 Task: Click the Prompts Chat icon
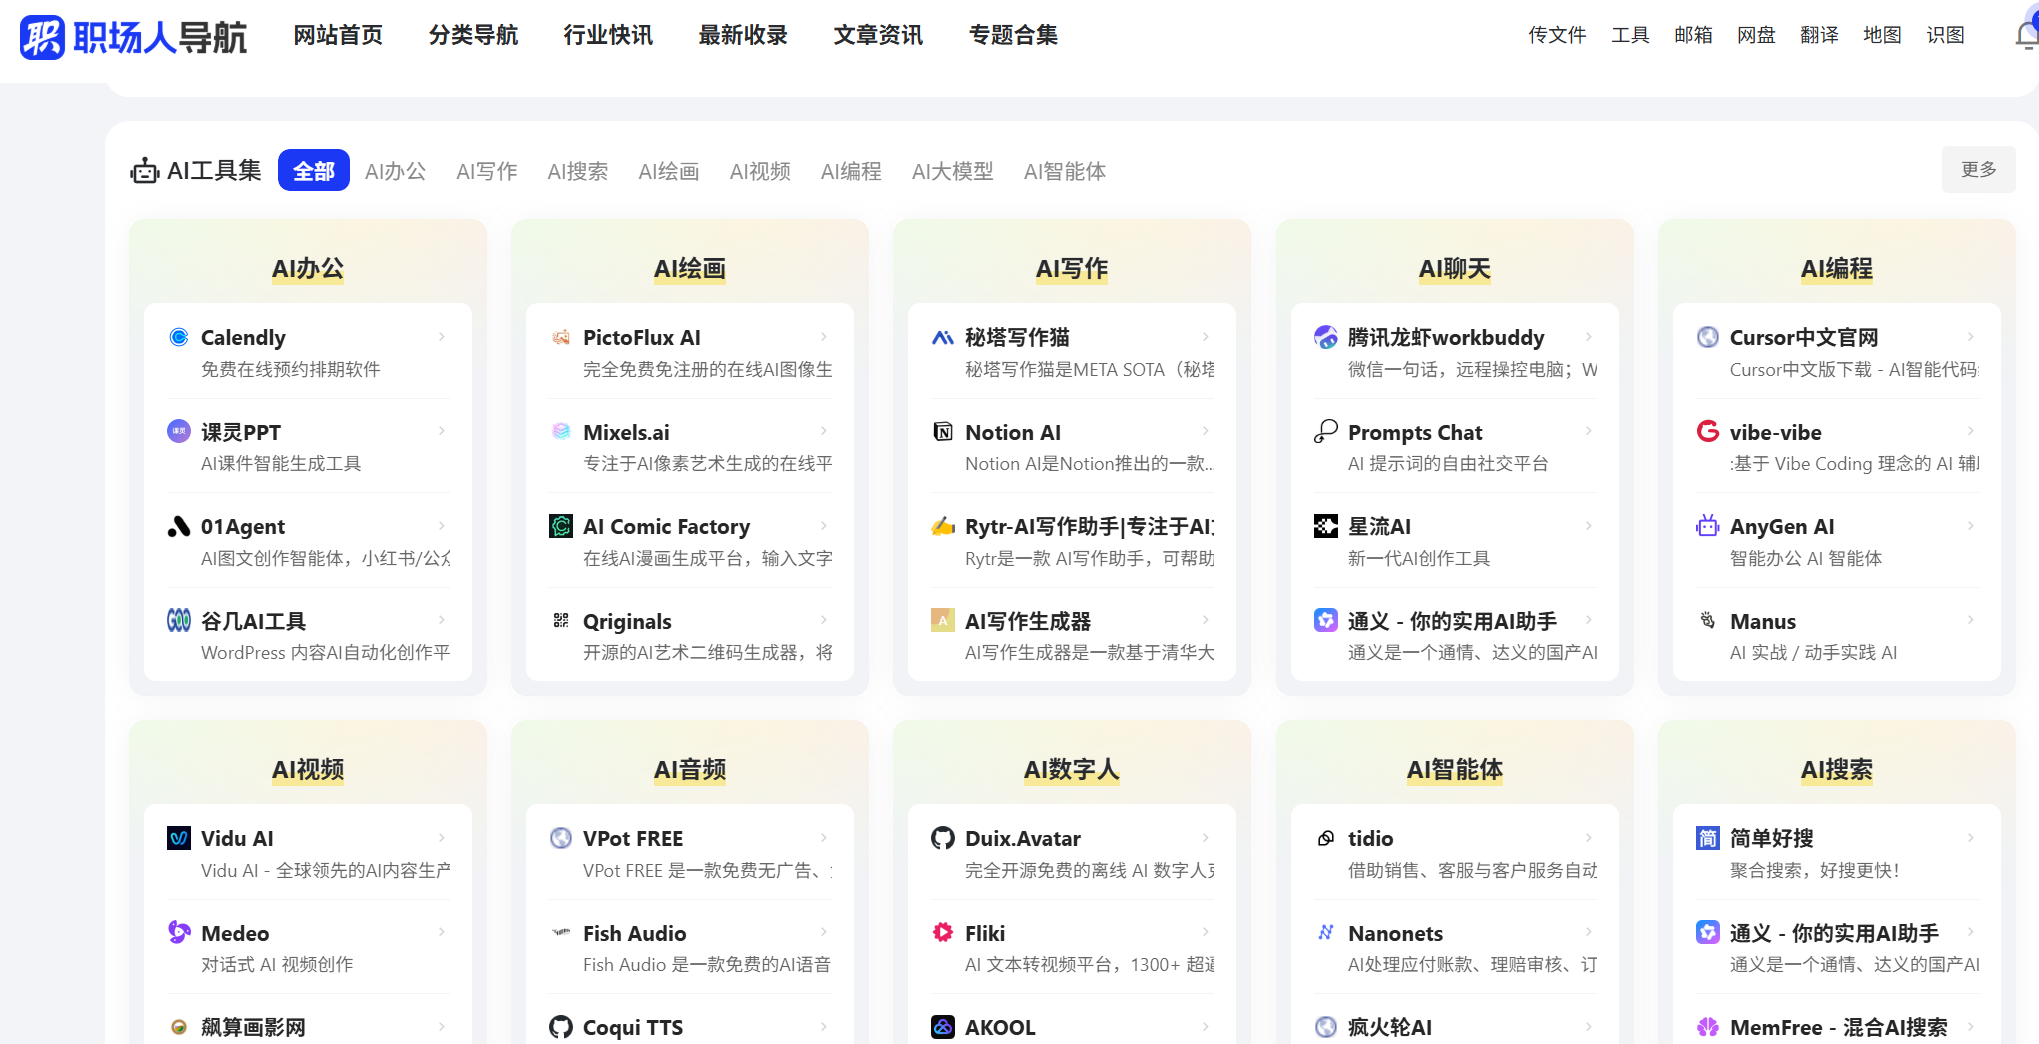pyautogui.click(x=1326, y=431)
